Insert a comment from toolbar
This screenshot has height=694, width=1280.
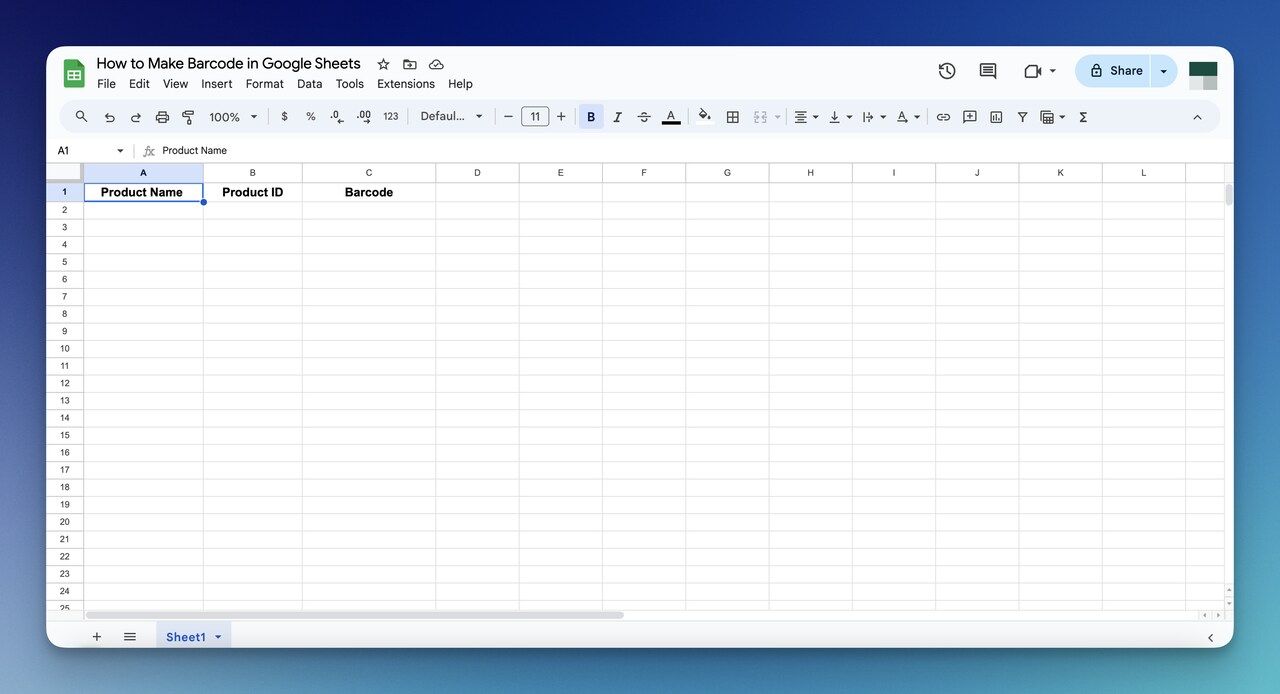(970, 117)
